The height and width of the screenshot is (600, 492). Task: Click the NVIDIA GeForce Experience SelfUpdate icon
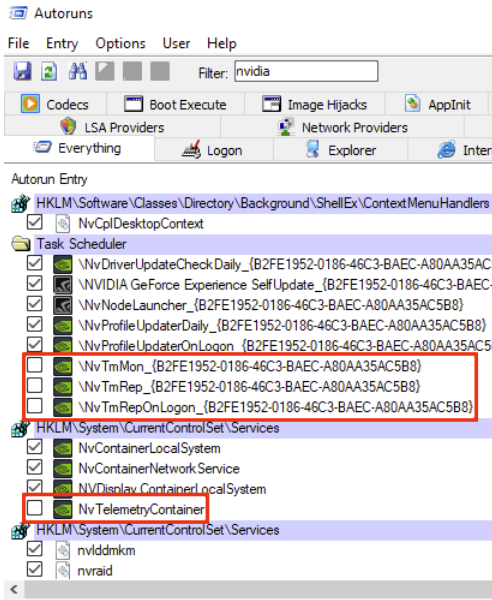coord(62,285)
